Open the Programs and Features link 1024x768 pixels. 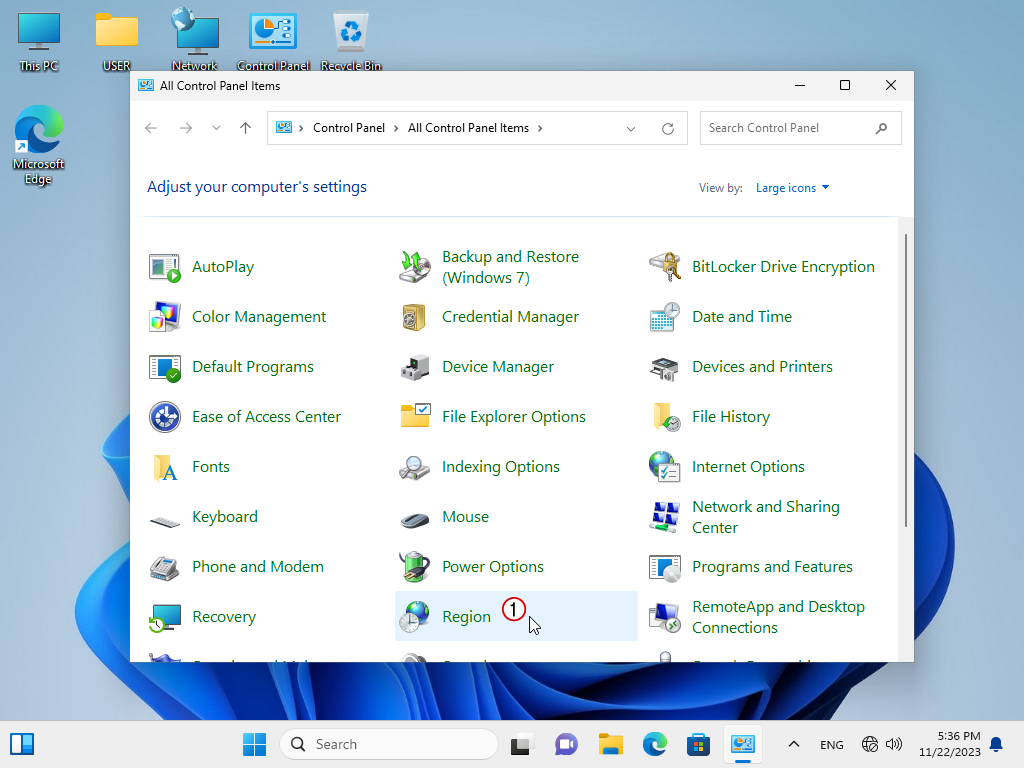(772, 567)
